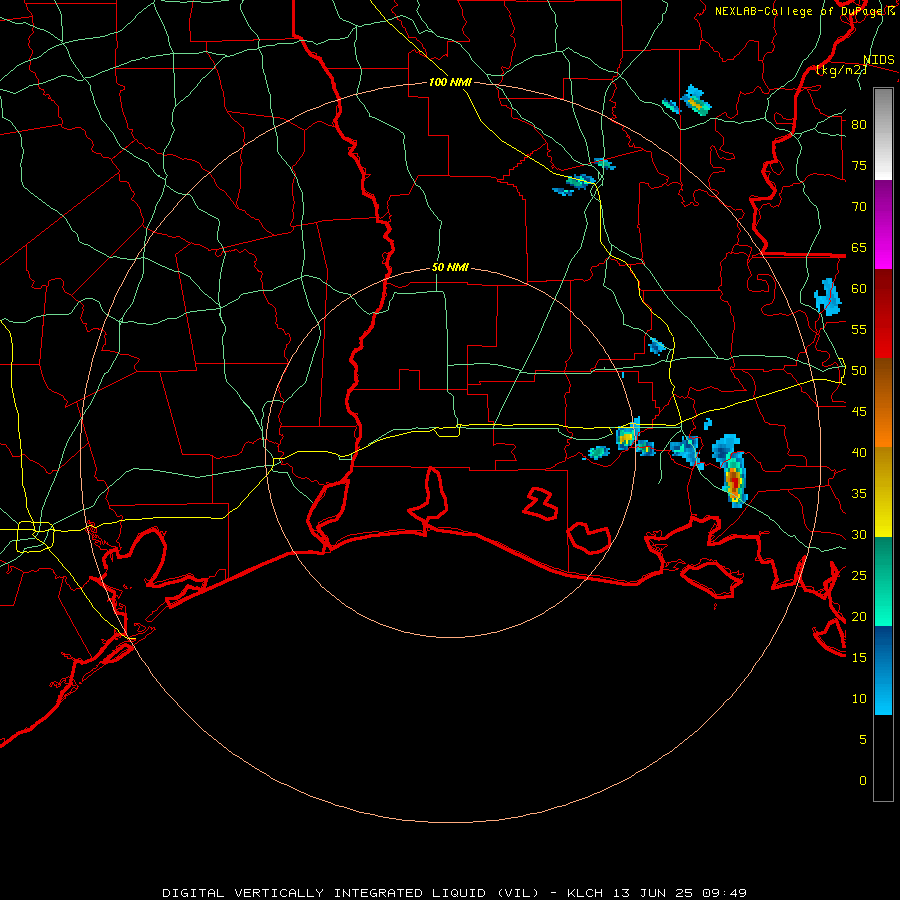Image resolution: width=900 pixels, height=900 pixels.
Task: Click the colorbar value 35
Action: [x=859, y=494]
